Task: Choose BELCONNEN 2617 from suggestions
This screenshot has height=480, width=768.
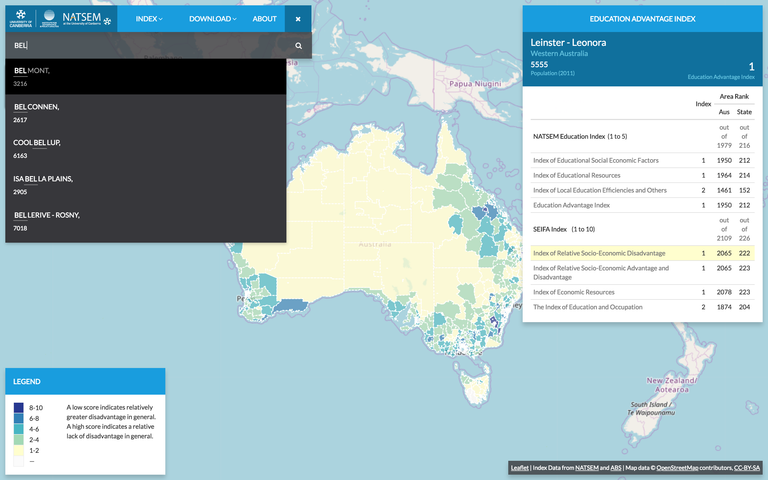Action: pos(145,113)
